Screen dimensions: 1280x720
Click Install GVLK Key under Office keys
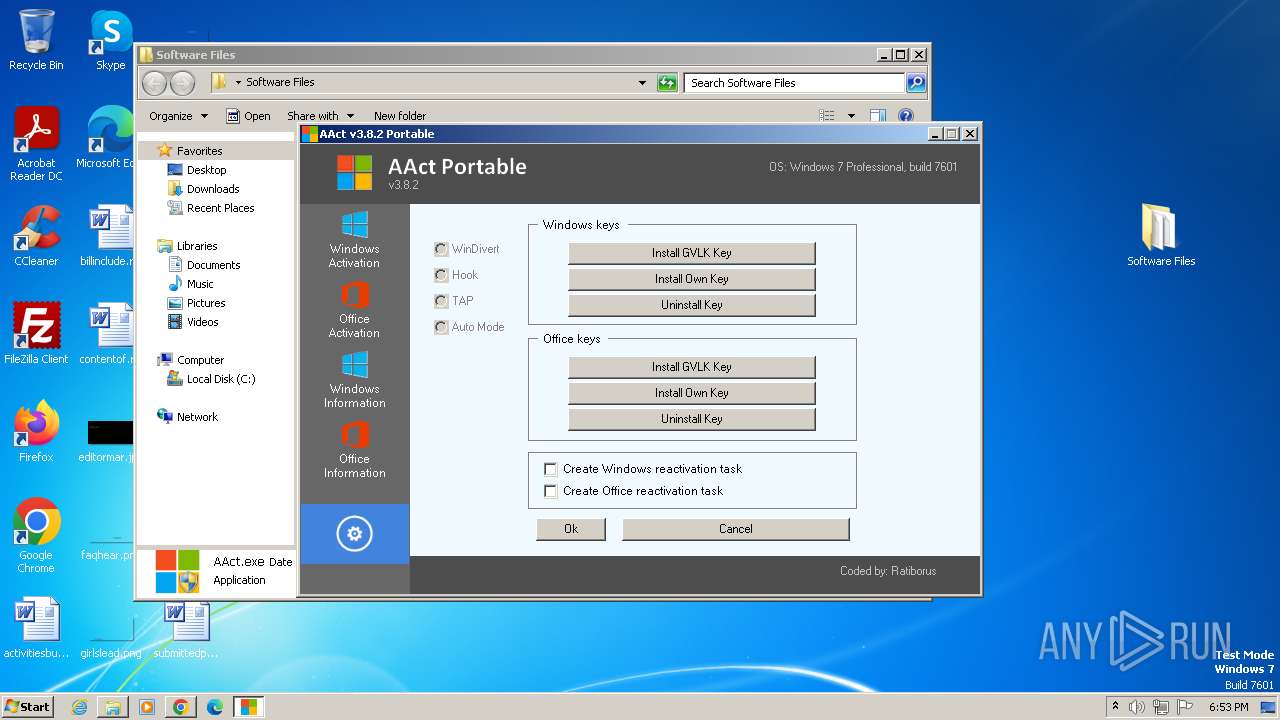pyautogui.click(x=692, y=367)
